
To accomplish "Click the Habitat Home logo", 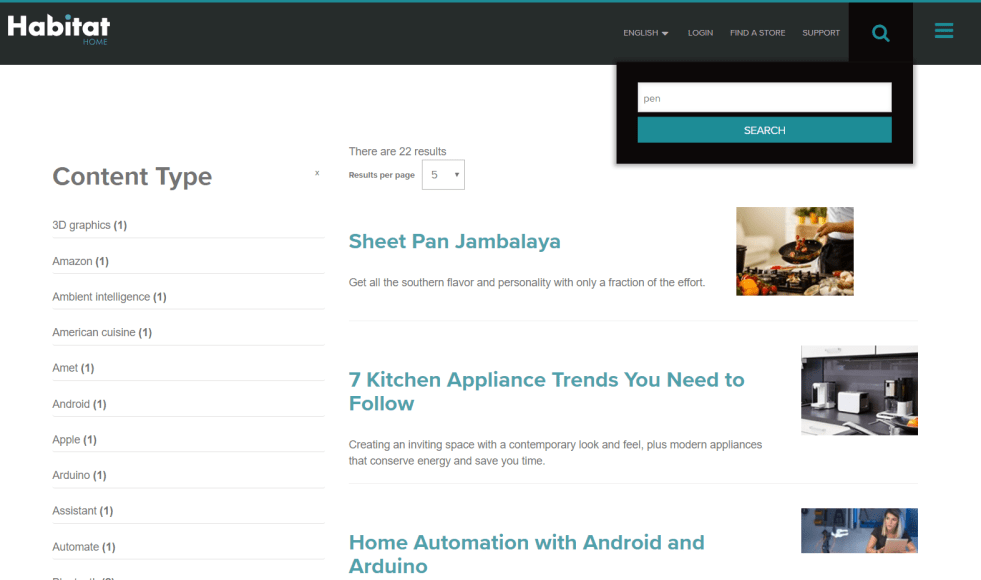I will [x=59, y=29].
